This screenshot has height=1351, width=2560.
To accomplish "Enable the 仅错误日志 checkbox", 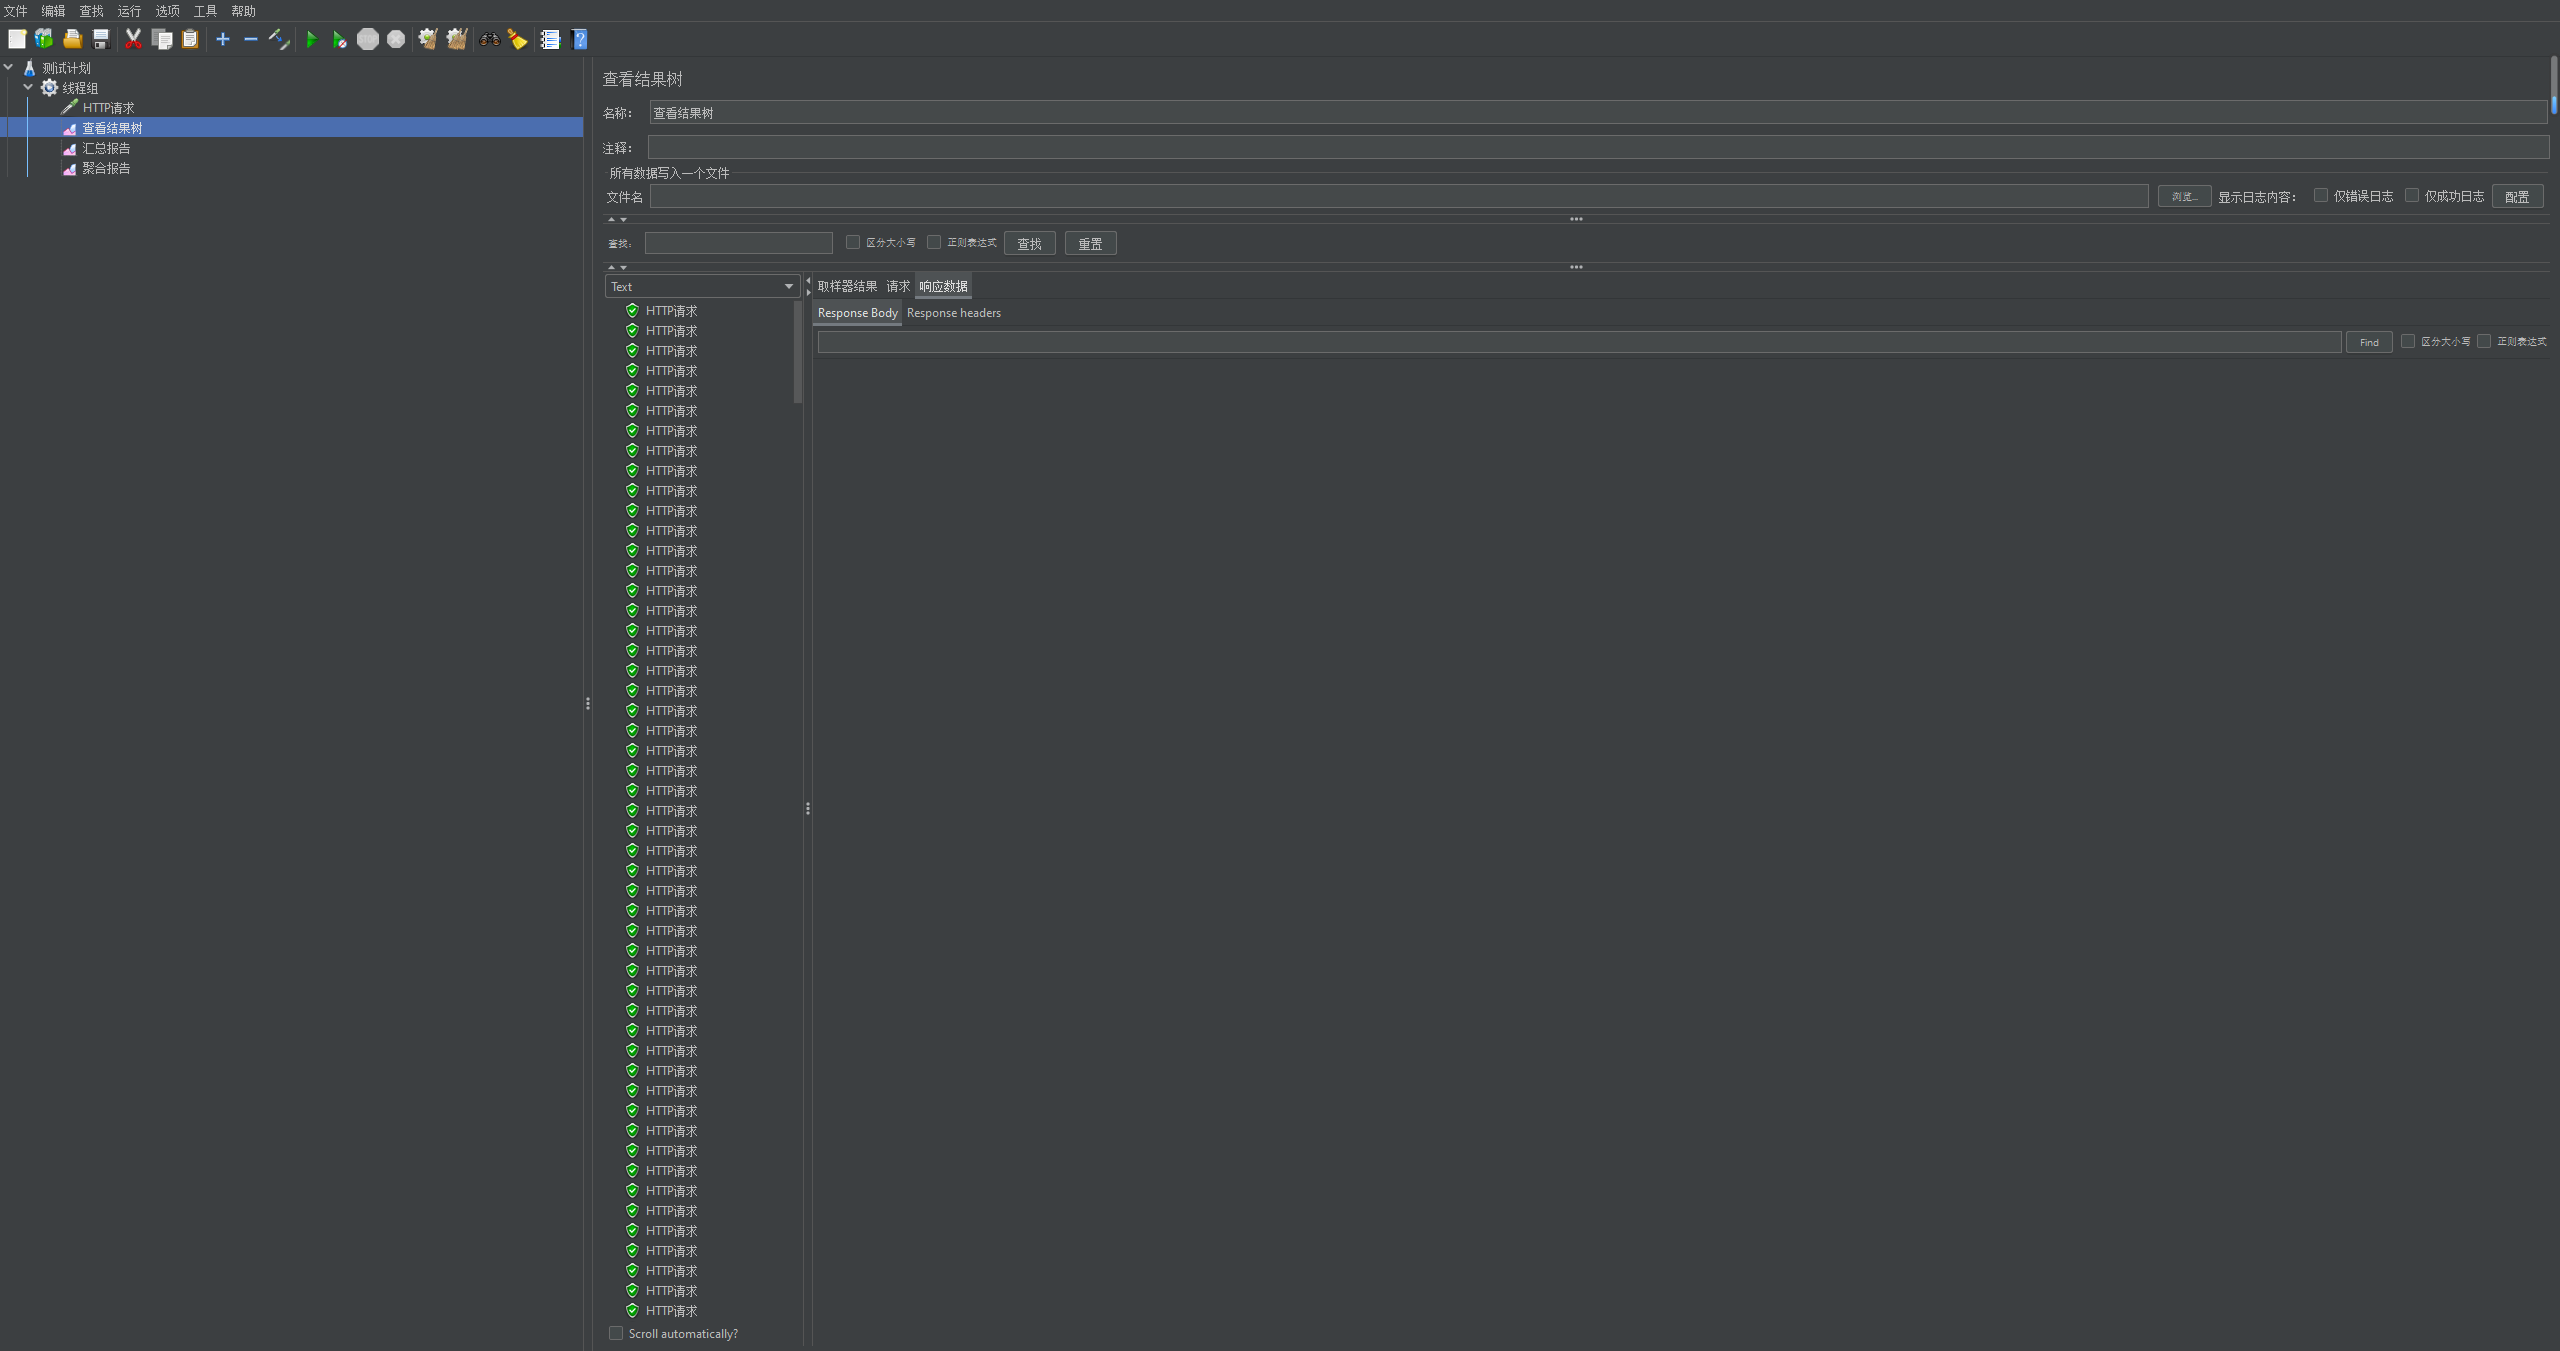I will coord(2321,196).
